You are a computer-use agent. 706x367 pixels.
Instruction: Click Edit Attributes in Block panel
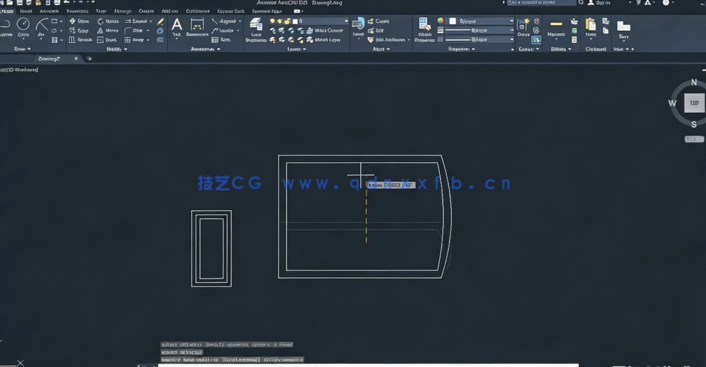tap(388, 40)
